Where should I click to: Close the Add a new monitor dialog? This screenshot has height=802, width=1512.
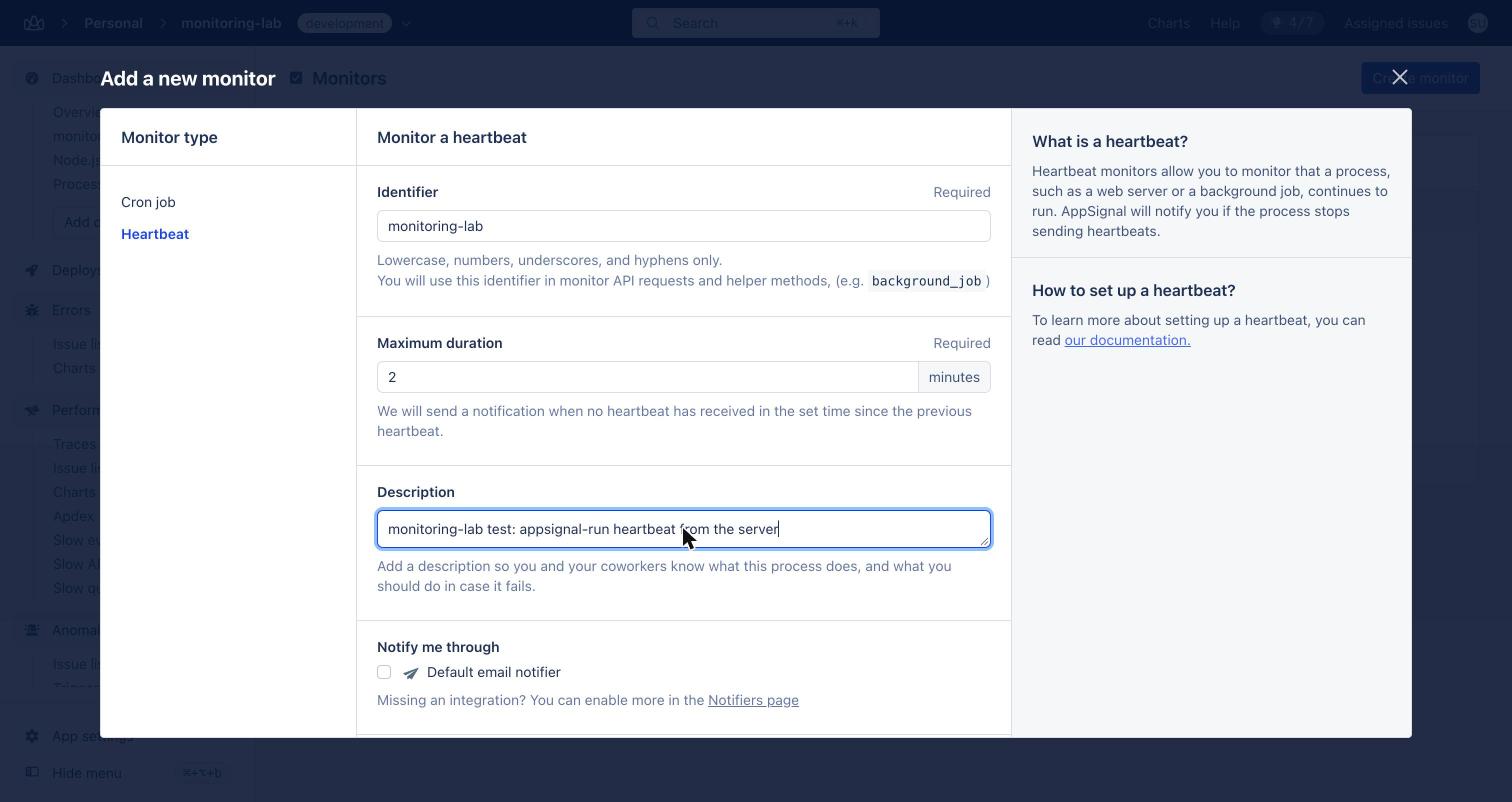click(1399, 77)
